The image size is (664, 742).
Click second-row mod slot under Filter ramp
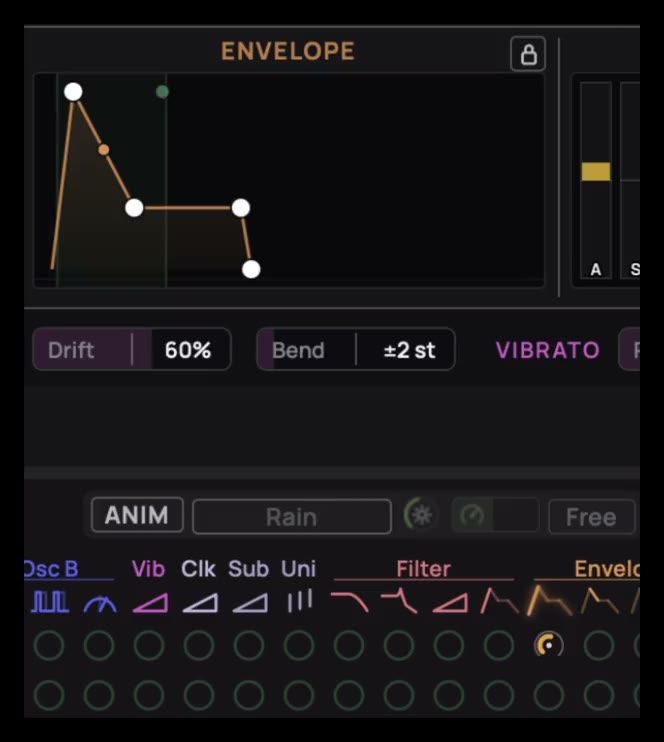[449, 695]
